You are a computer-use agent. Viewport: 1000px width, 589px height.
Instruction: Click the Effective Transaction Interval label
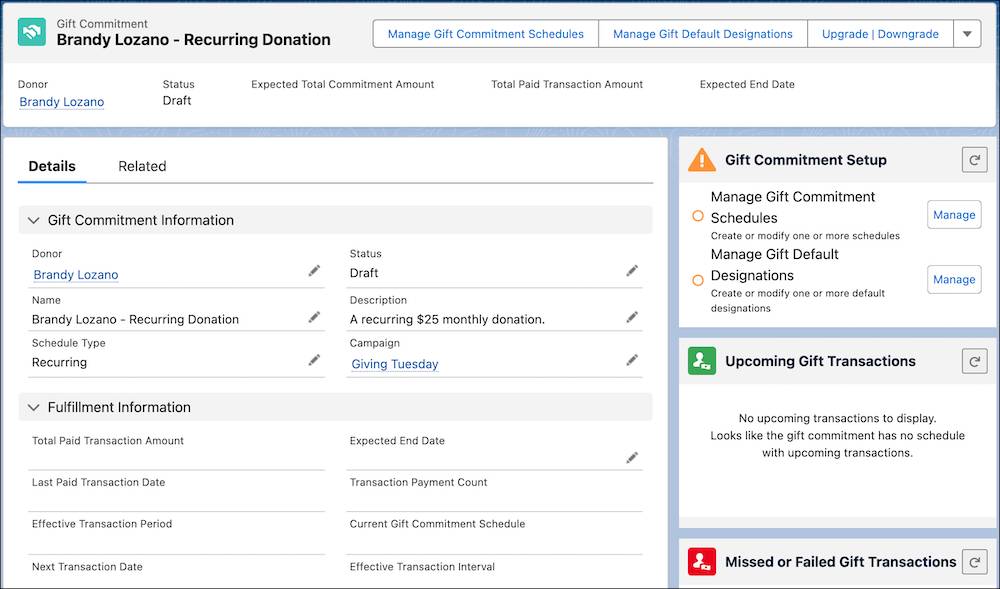point(422,567)
